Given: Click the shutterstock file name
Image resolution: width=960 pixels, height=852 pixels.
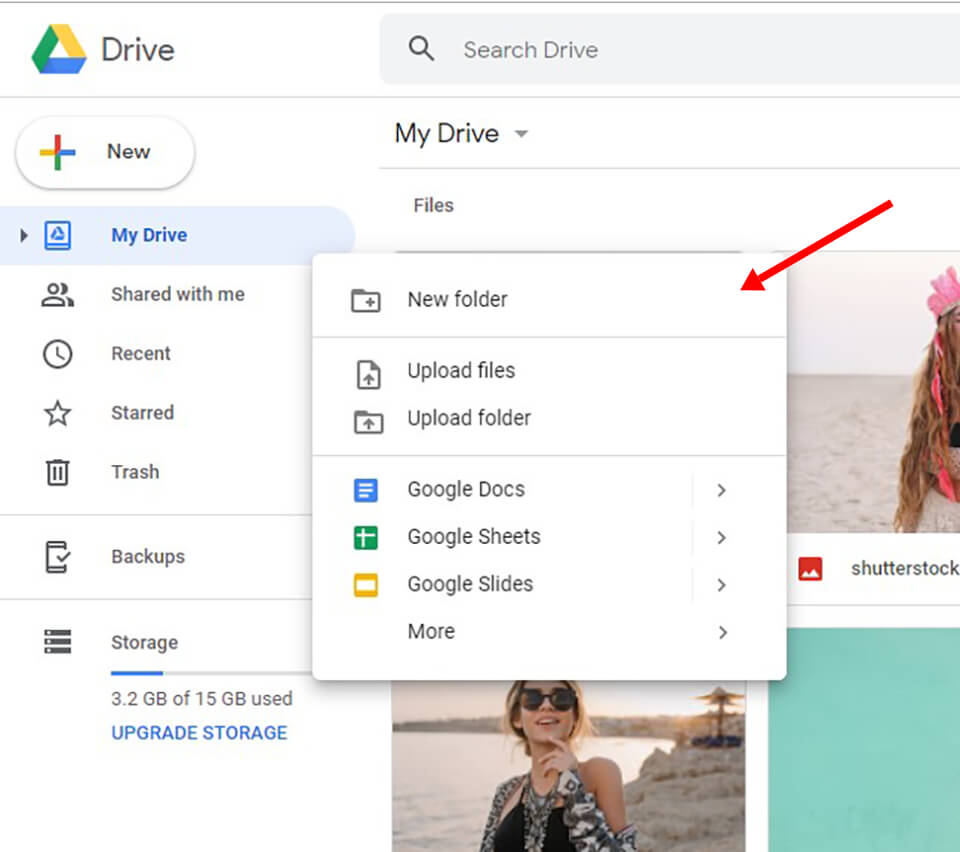Looking at the screenshot, I should [x=905, y=569].
